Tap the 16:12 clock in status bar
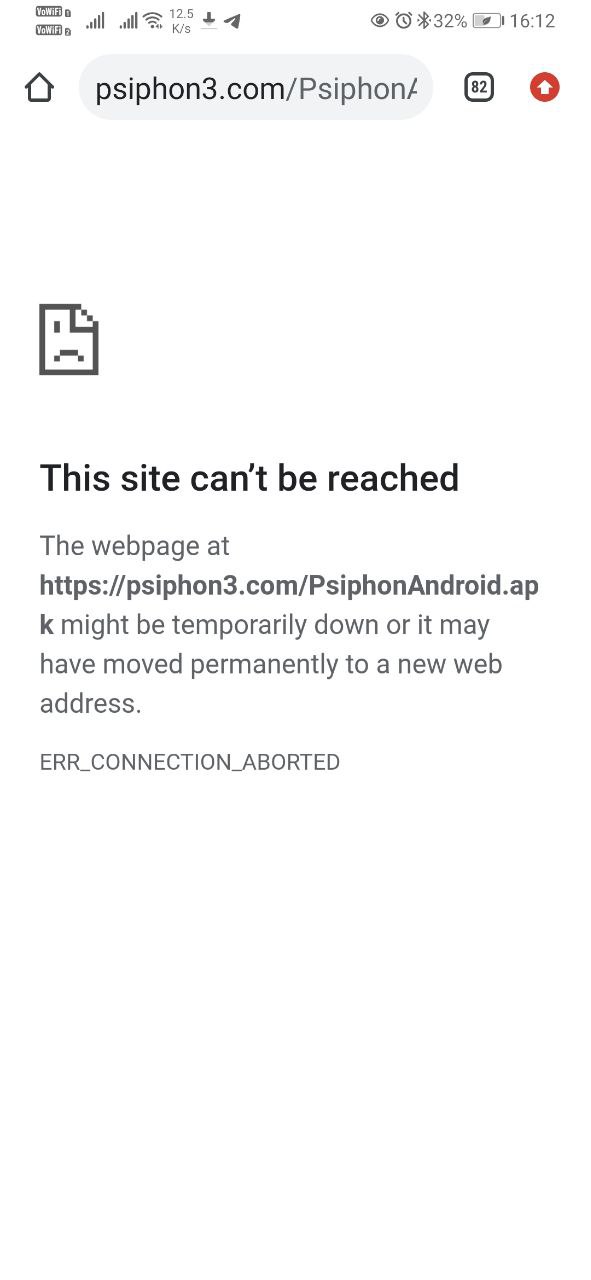This screenshot has height=1280, width=591. coord(532,20)
